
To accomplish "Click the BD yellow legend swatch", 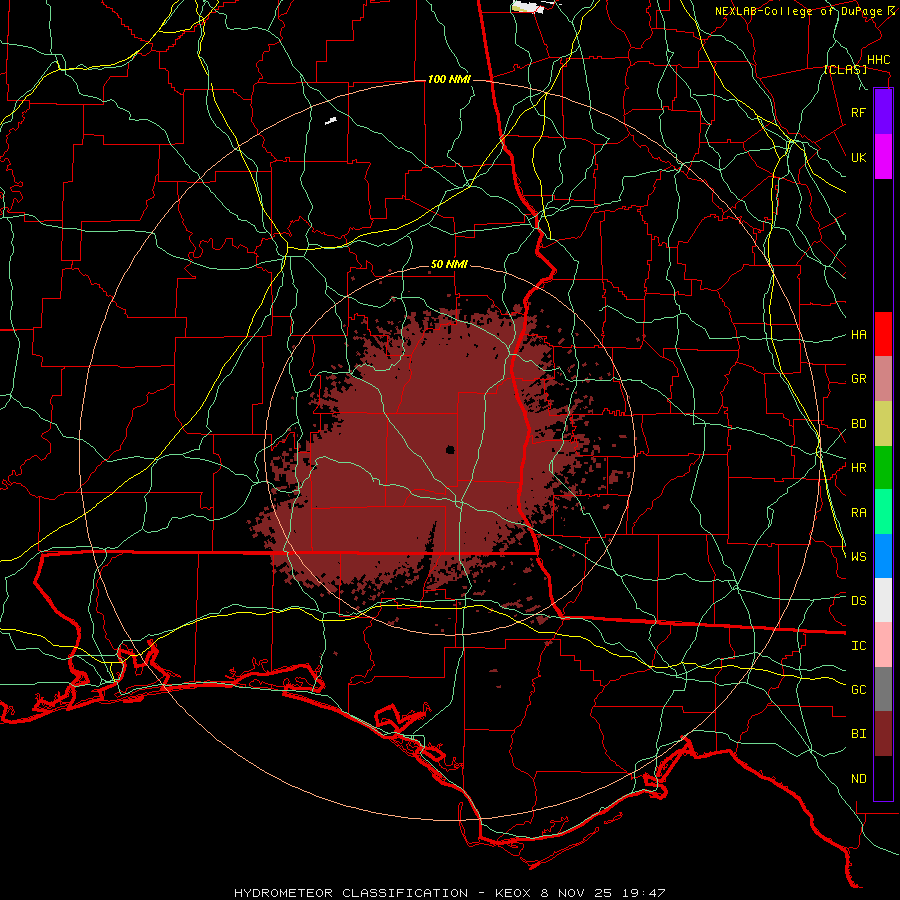I will click(883, 423).
